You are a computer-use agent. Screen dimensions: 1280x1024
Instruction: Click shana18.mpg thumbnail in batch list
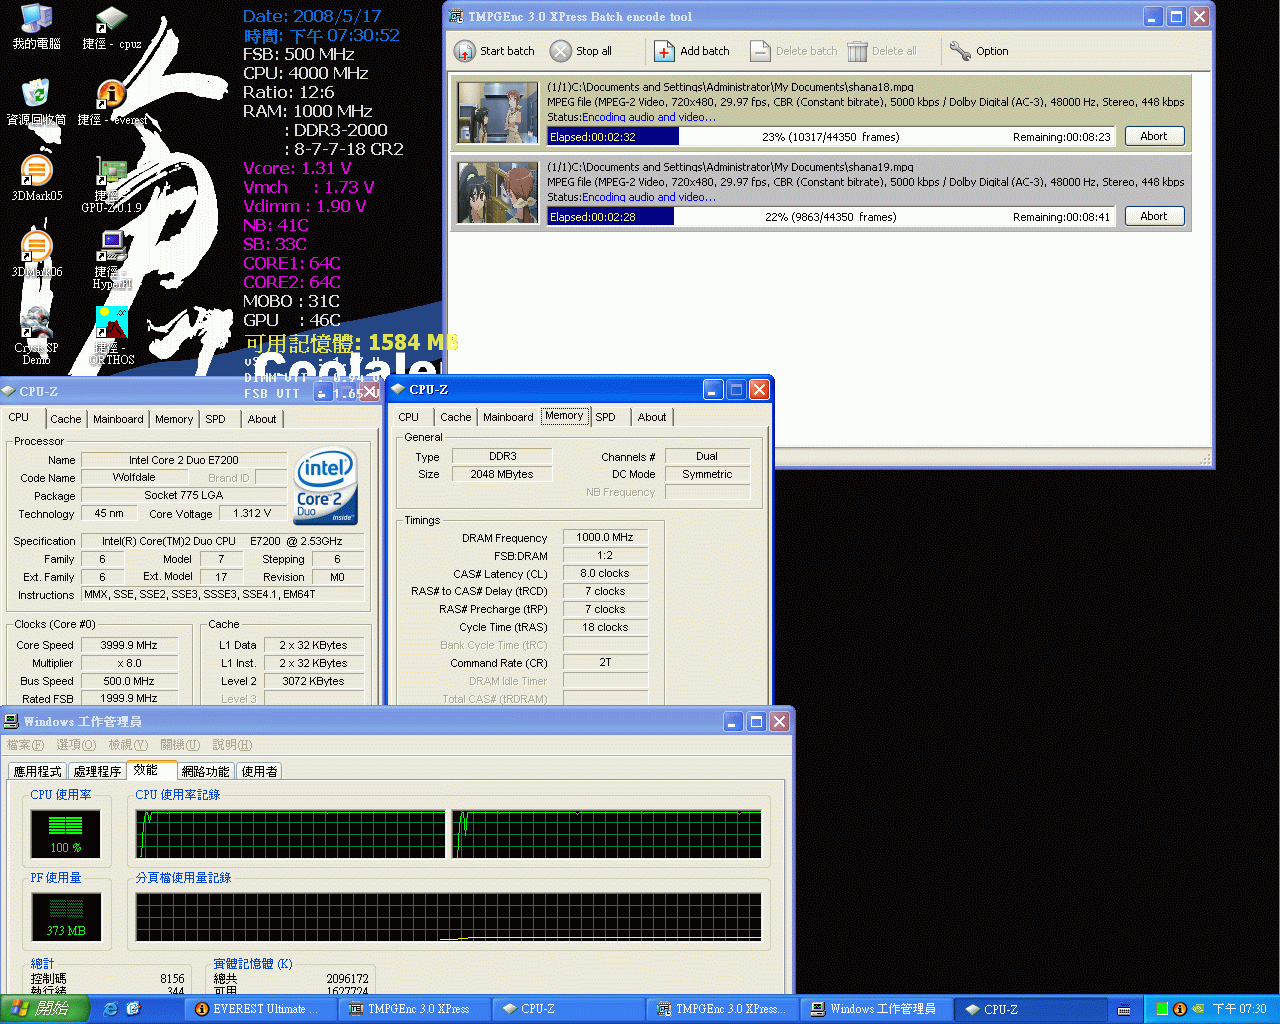[x=497, y=112]
